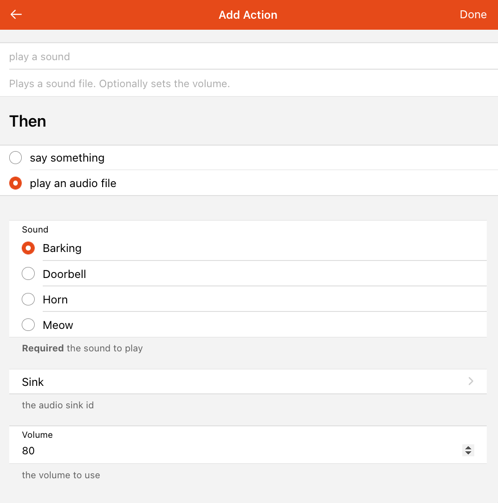
Task: Focus the Volume field showing 80
Action: pos(248,451)
